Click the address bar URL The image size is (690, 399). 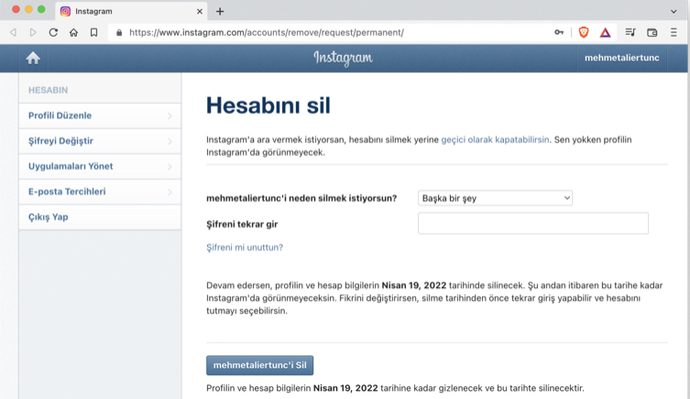266,33
